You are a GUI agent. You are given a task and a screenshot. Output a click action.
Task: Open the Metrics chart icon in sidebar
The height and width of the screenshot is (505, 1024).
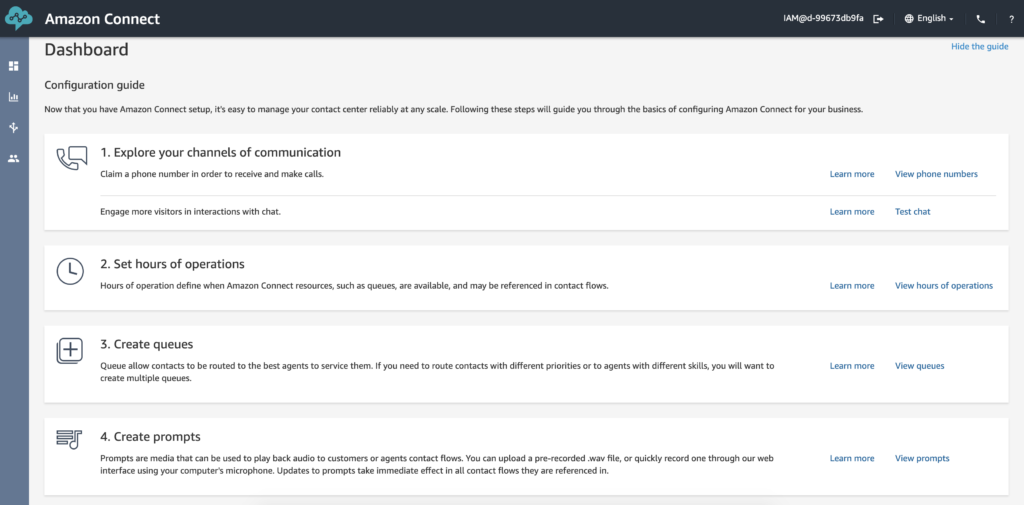click(13, 97)
